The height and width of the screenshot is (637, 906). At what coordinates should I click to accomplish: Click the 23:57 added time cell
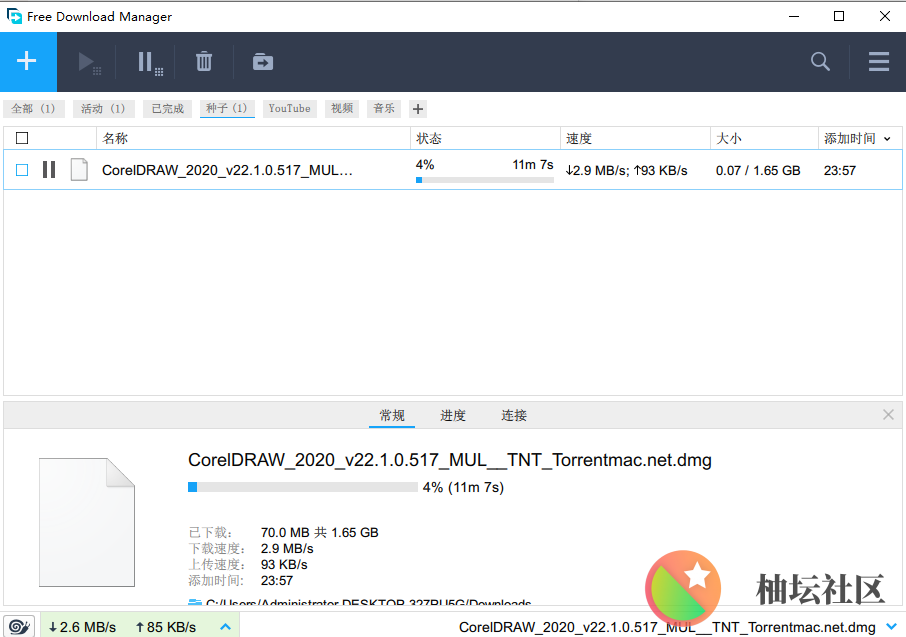tap(840, 170)
